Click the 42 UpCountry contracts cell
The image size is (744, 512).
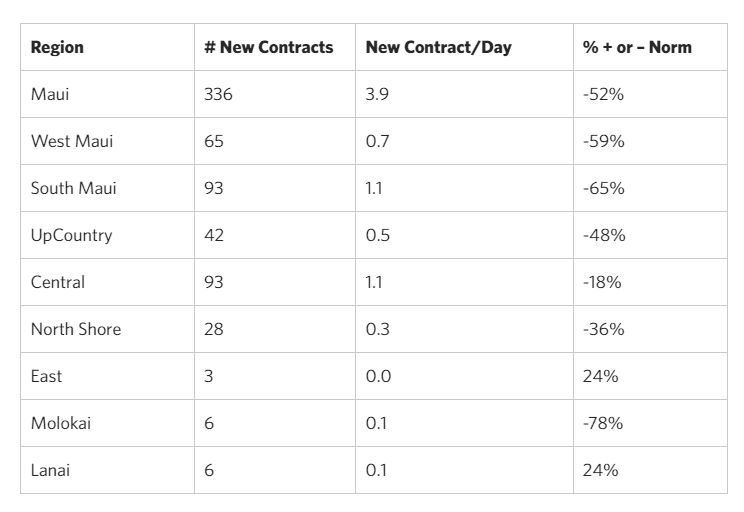213,235
